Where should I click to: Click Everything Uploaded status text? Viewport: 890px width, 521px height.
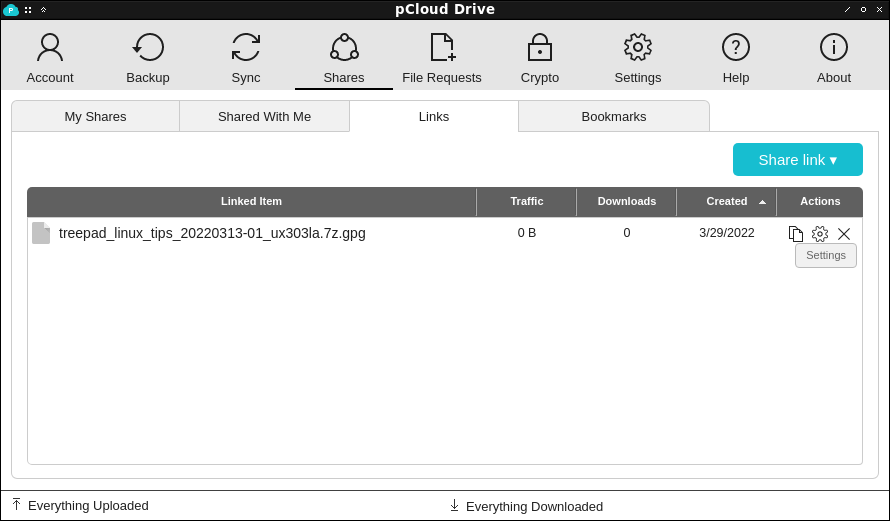[88, 506]
